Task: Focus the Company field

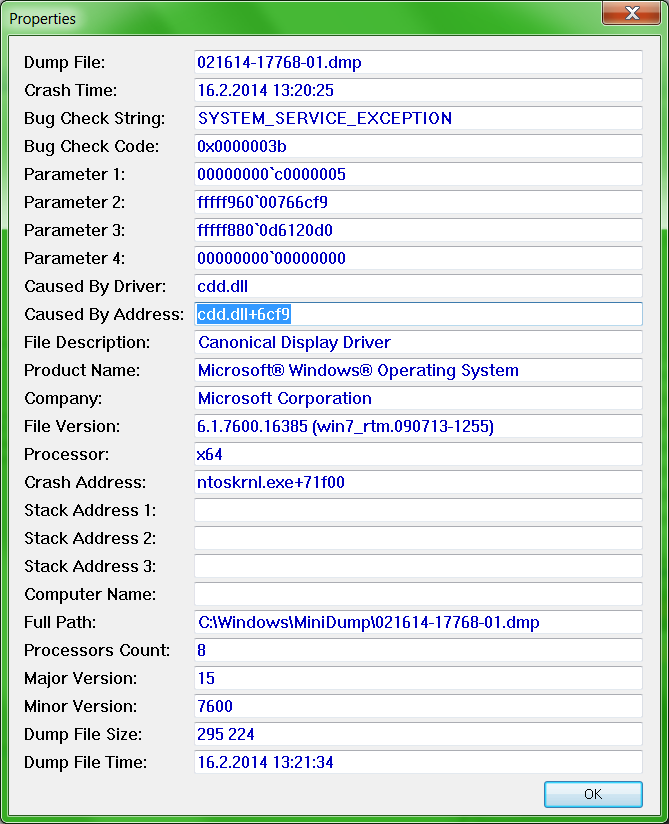Action: pyautogui.click(x=418, y=398)
